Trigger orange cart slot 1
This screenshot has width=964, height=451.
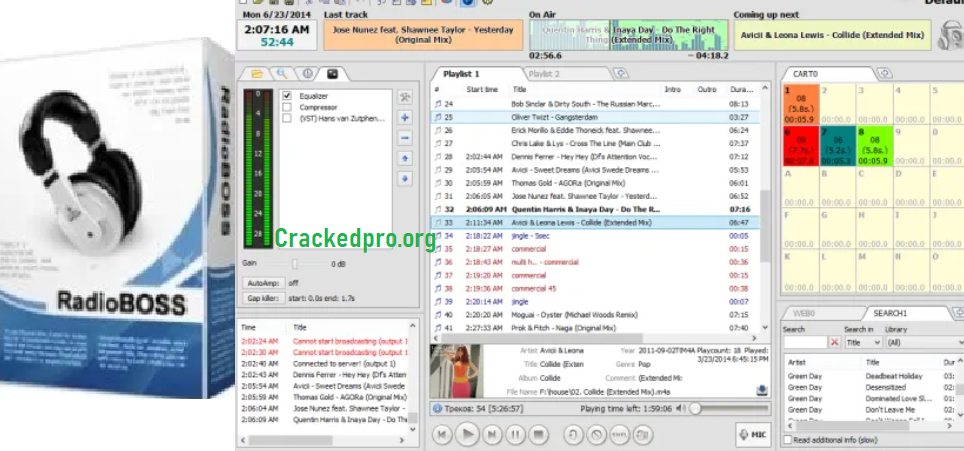(x=800, y=104)
